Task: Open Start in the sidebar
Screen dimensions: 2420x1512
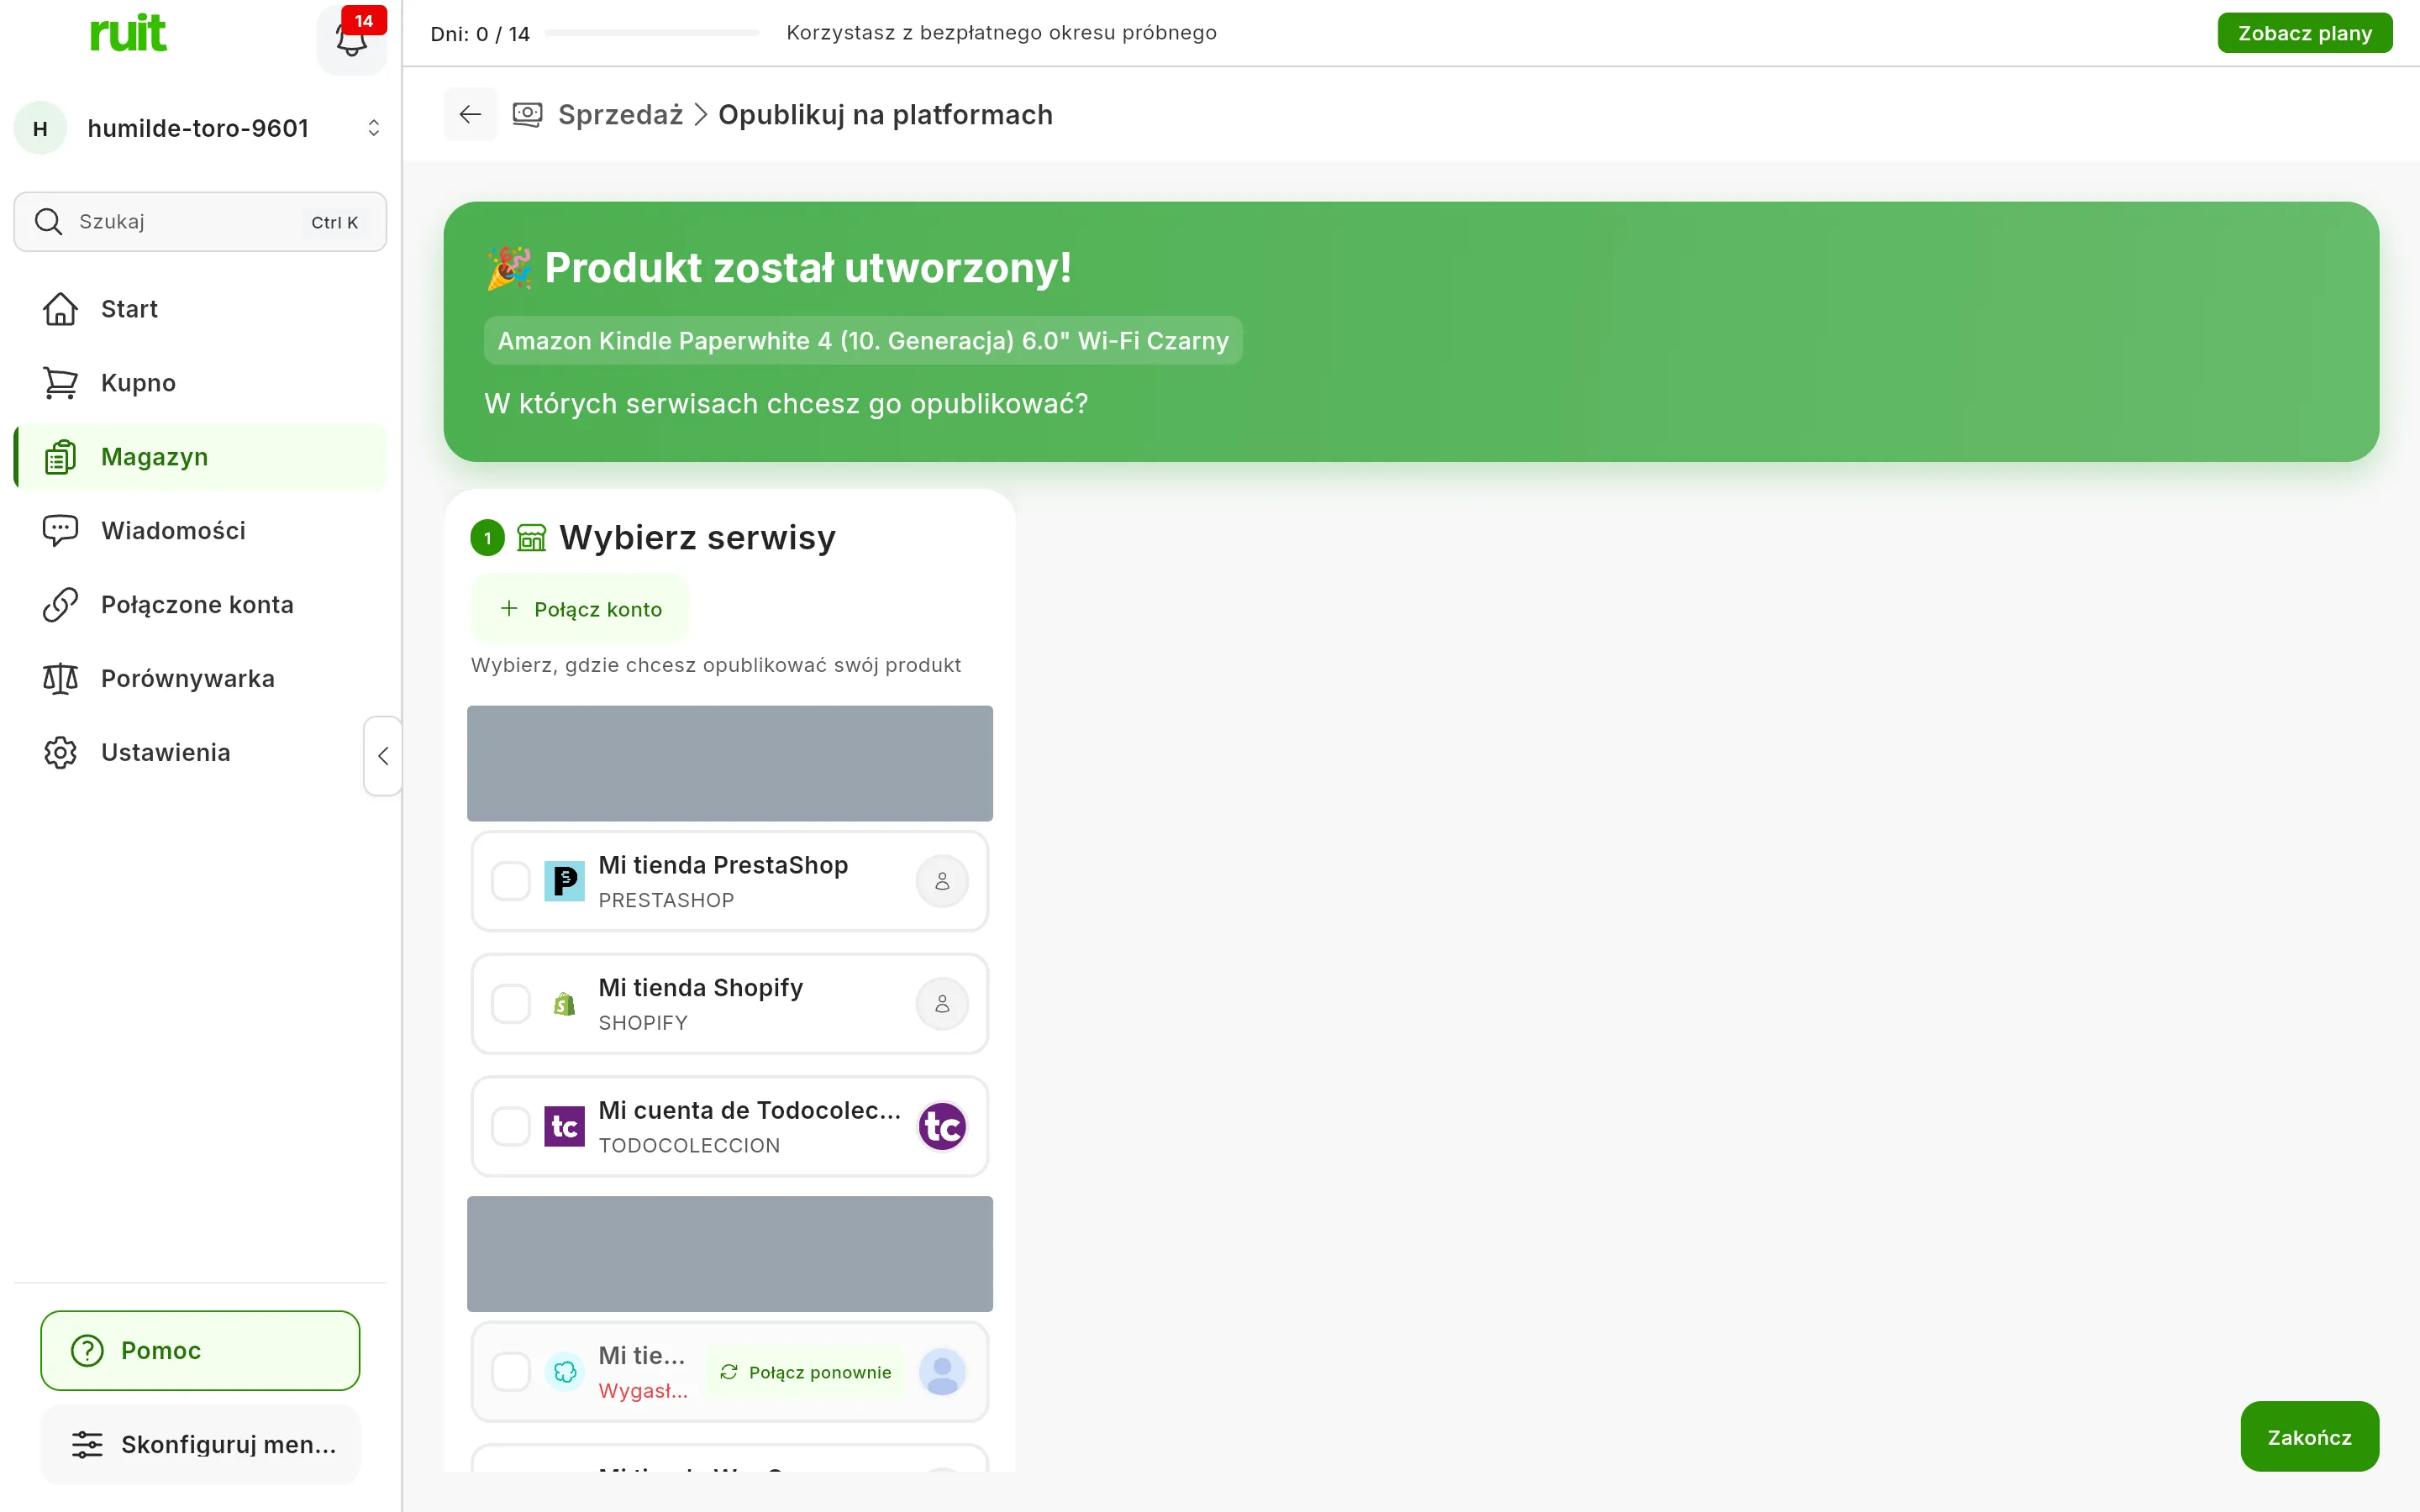Action: (x=200, y=309)
